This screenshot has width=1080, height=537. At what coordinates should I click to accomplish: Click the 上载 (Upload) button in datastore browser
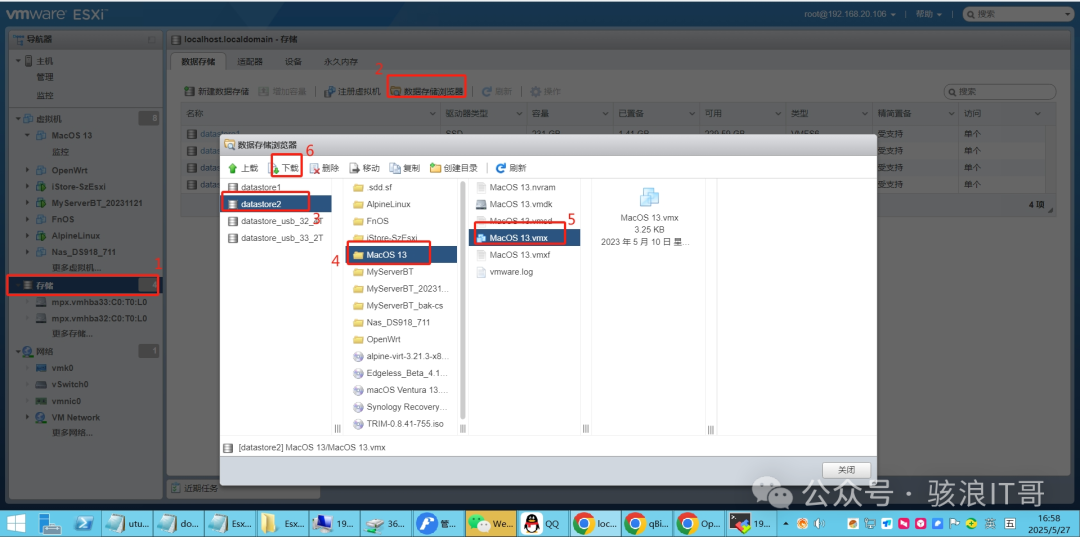[243, 167]
